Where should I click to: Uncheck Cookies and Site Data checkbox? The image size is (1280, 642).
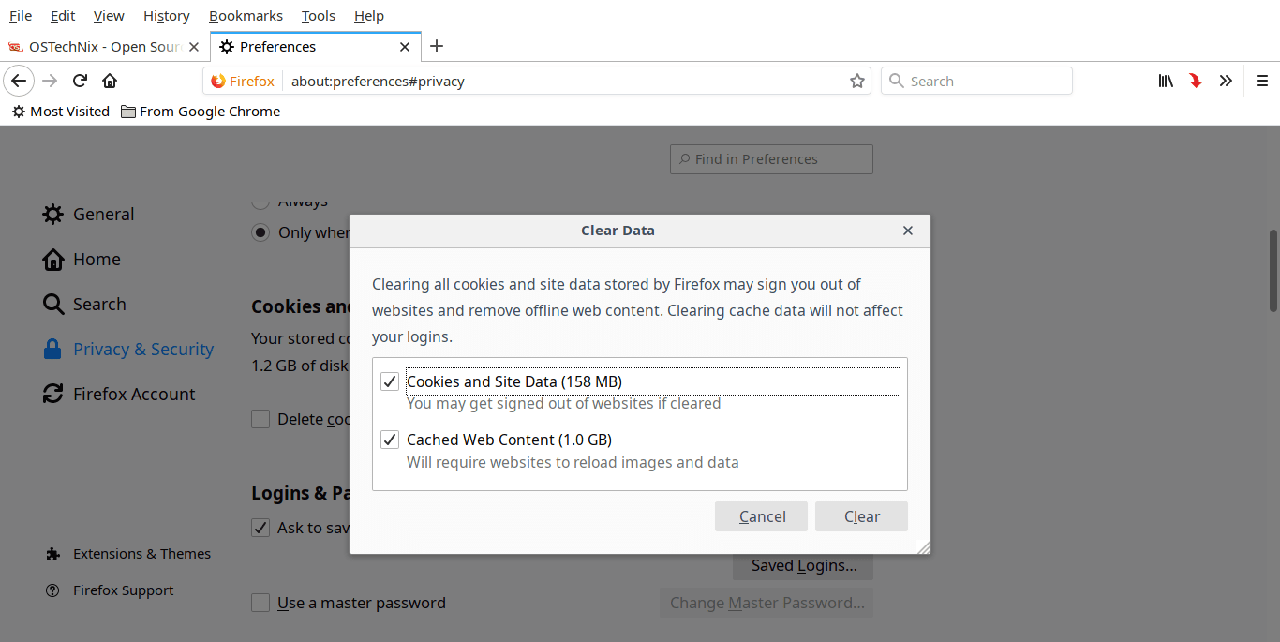tap(390, 381)
